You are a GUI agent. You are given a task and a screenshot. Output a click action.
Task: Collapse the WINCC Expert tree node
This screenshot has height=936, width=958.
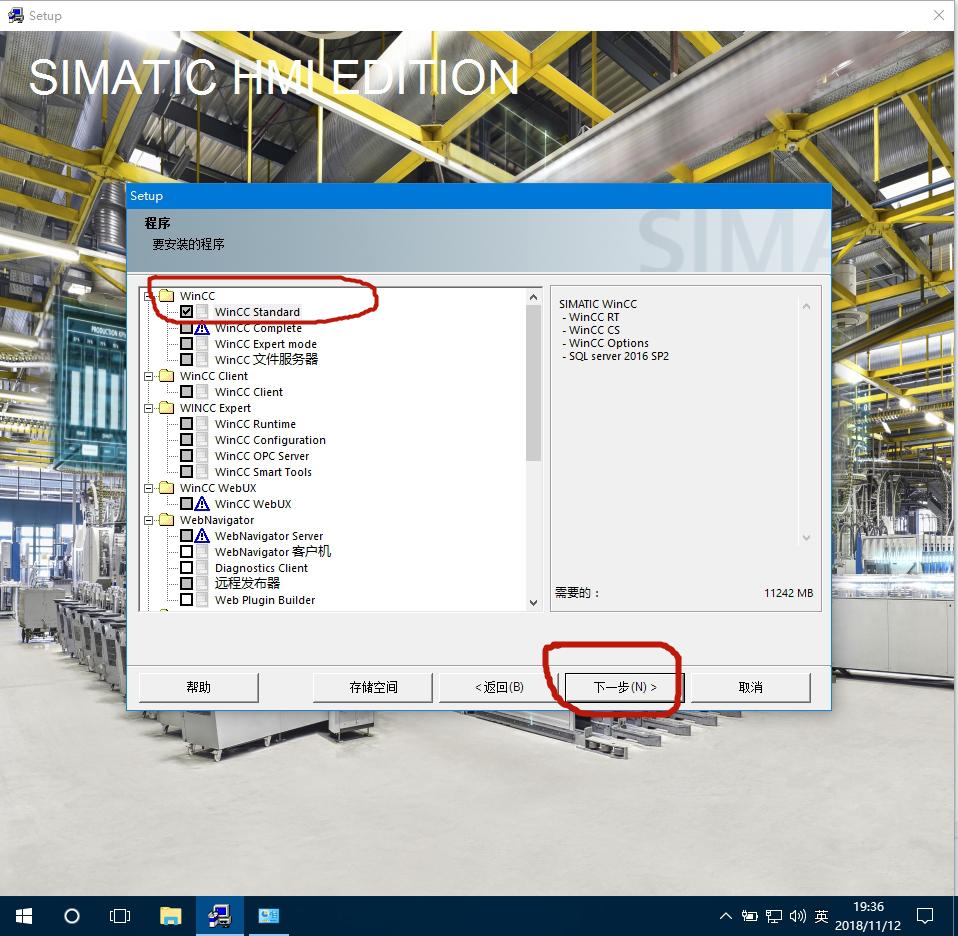(149, 408)
